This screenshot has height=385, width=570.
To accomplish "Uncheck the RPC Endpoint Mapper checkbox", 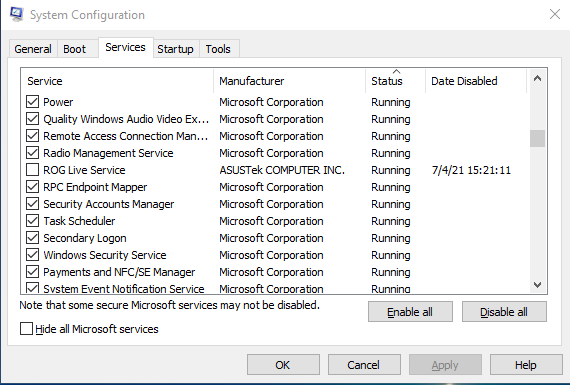I will (32, 187).
